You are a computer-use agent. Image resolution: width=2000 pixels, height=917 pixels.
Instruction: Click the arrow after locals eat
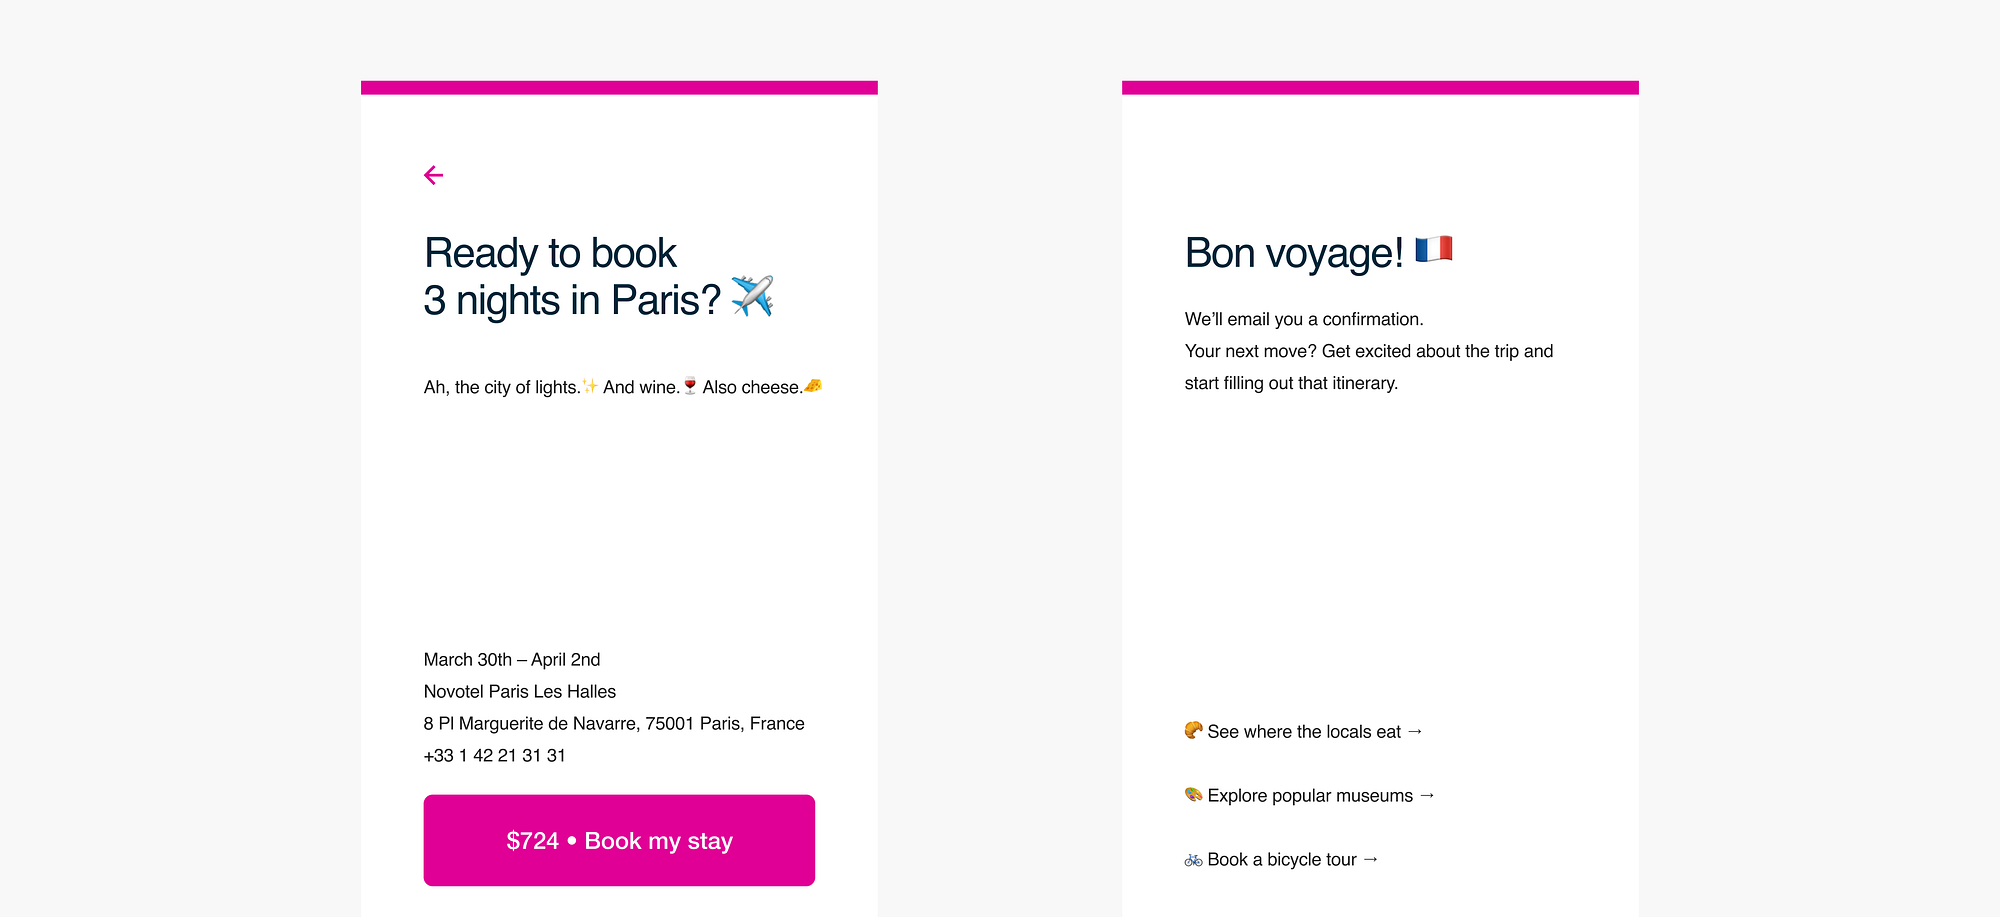point(1414,731)
